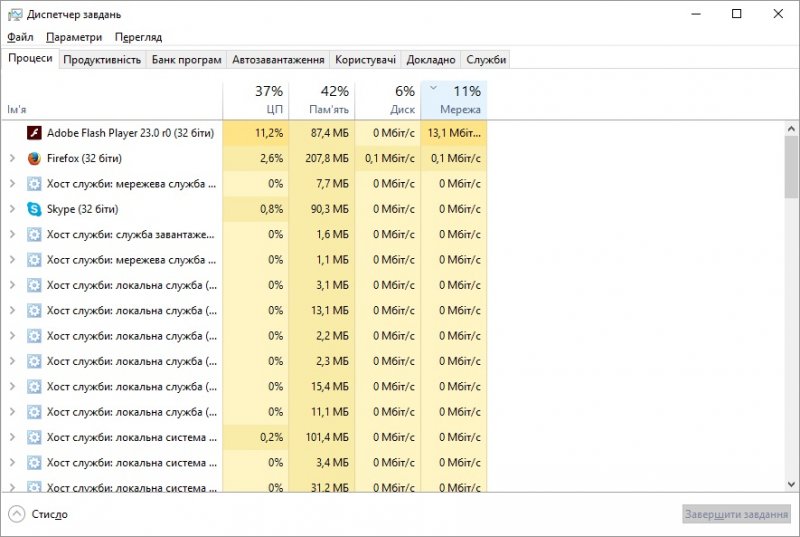This screenshot has height=537, width=800.
Task: Switch to the Банк програм tab
Action: [x=187, y=60]
